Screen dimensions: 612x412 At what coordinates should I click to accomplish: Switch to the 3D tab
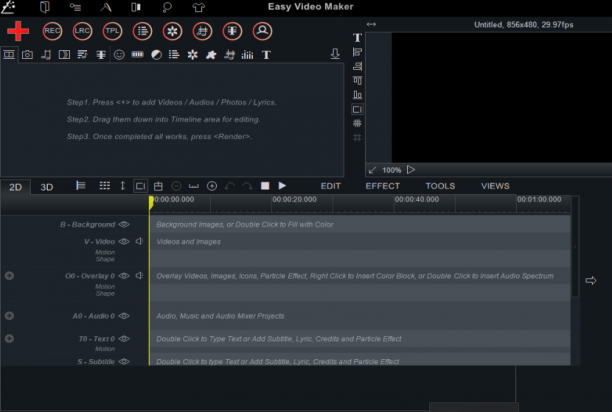click(47, 187)
